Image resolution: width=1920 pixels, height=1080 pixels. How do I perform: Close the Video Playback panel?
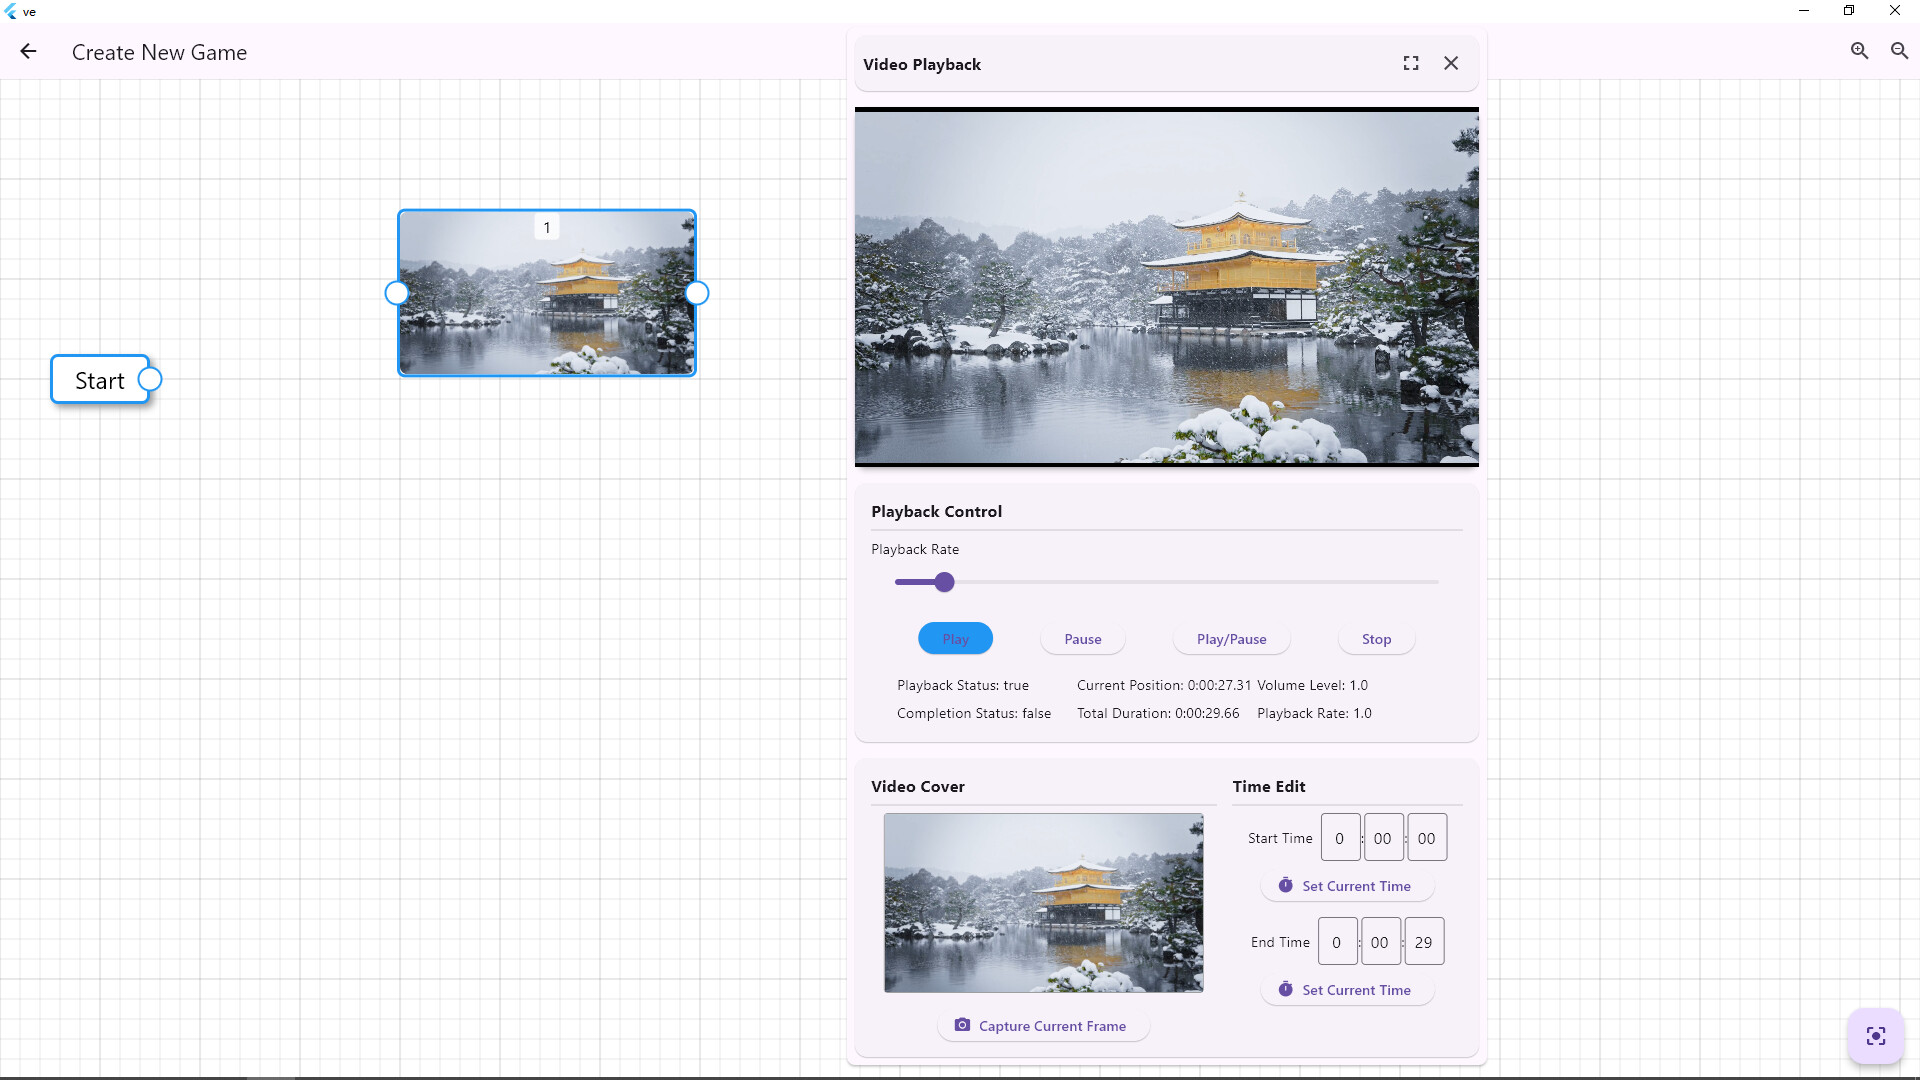pyautogui.click(x=1451, y=62)
